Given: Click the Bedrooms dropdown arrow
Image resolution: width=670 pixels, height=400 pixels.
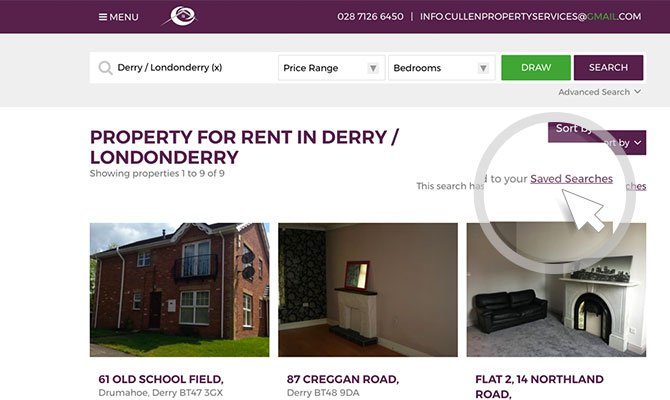Looking at the screenshot, I should [483, 68].
